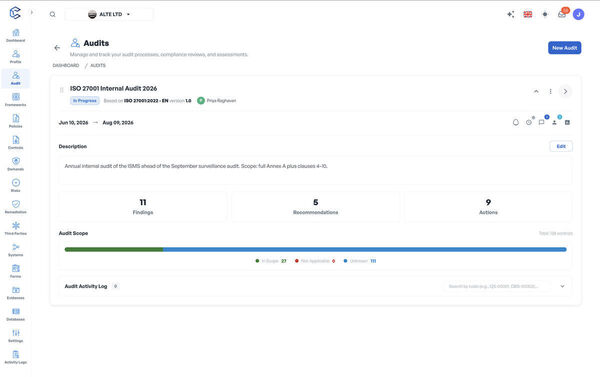
Task: Click the New Audit button
Action: [x=564, y=48]
